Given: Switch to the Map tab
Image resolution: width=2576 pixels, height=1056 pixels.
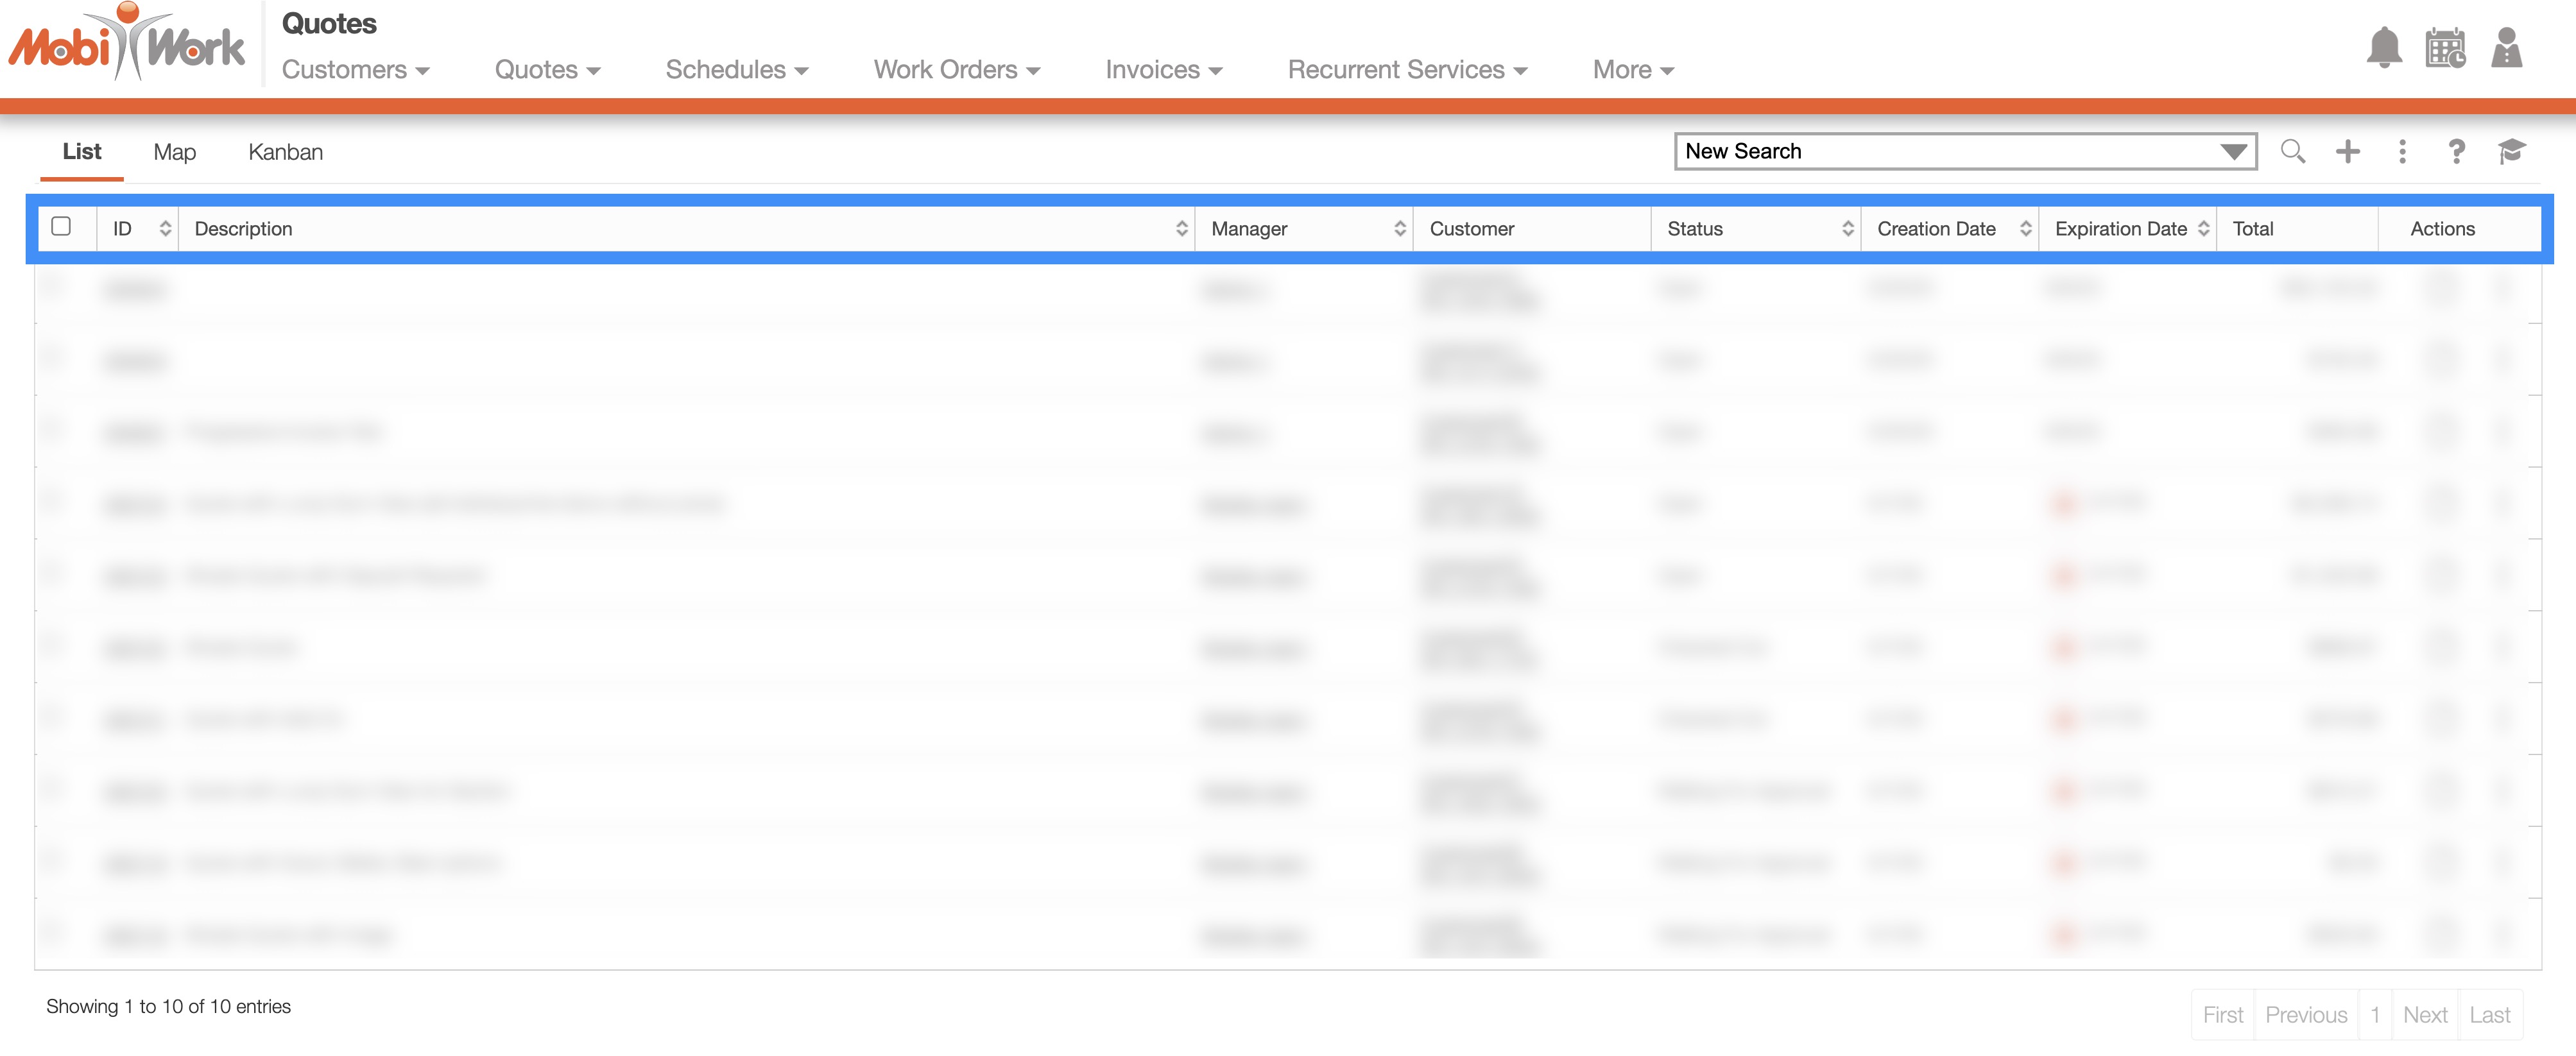Looking at the screenshot, I should 174,152.
